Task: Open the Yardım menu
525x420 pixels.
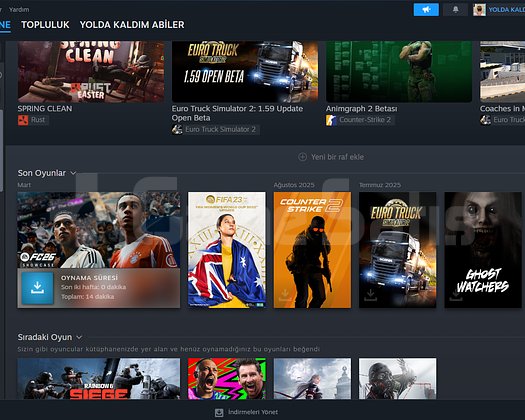Action: tap(19, 9)
